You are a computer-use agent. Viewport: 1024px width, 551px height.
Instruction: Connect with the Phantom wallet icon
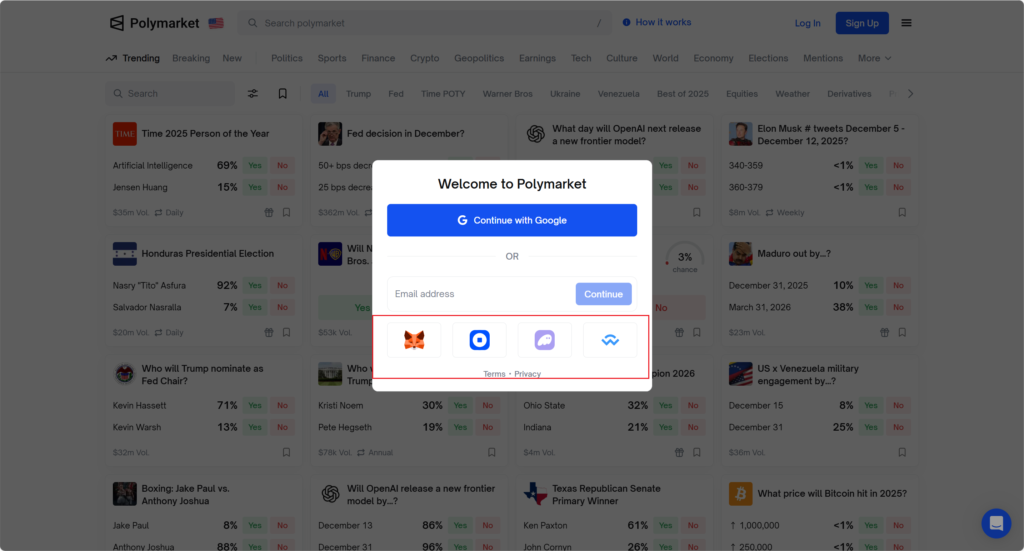[544, 340]
